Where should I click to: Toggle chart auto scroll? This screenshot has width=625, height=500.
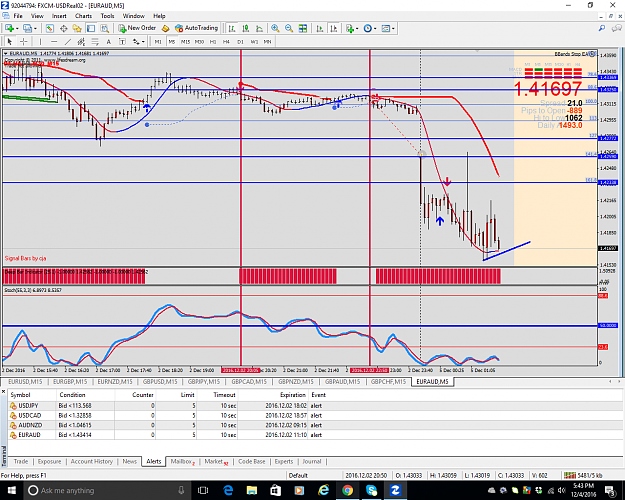pos(320,28)
